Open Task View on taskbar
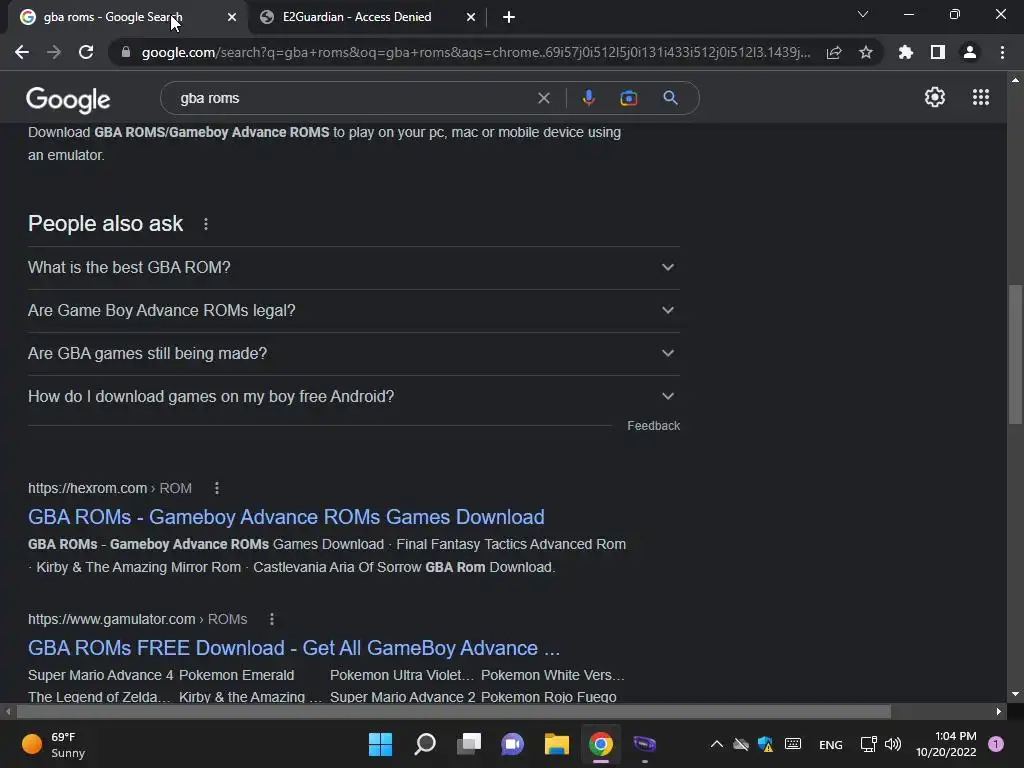The width and height of the screenshot is (1024, 768). (469, 744)
